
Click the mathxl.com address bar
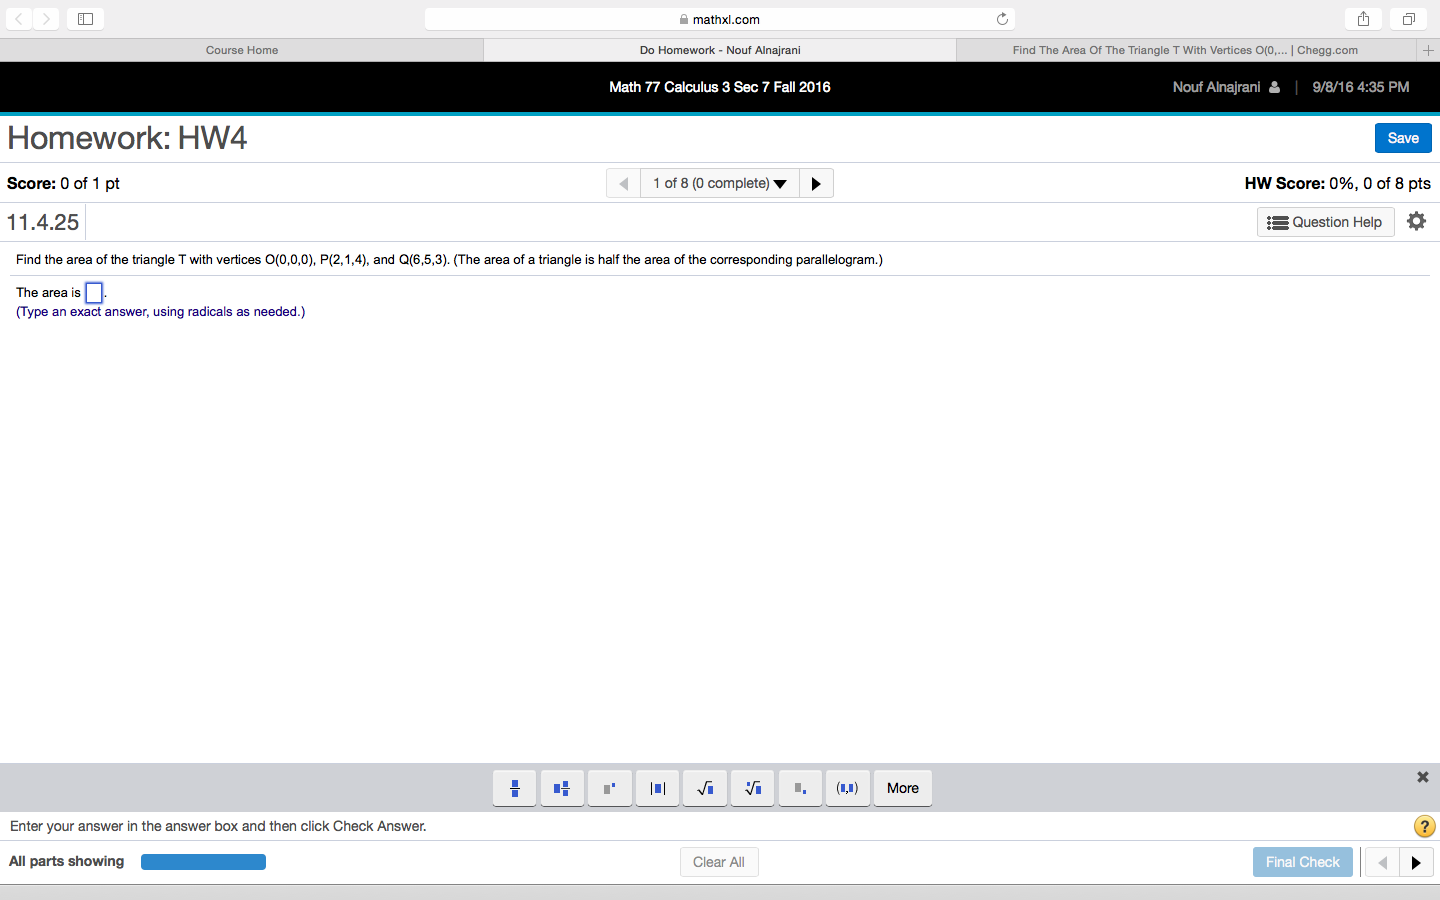point(720,19)
